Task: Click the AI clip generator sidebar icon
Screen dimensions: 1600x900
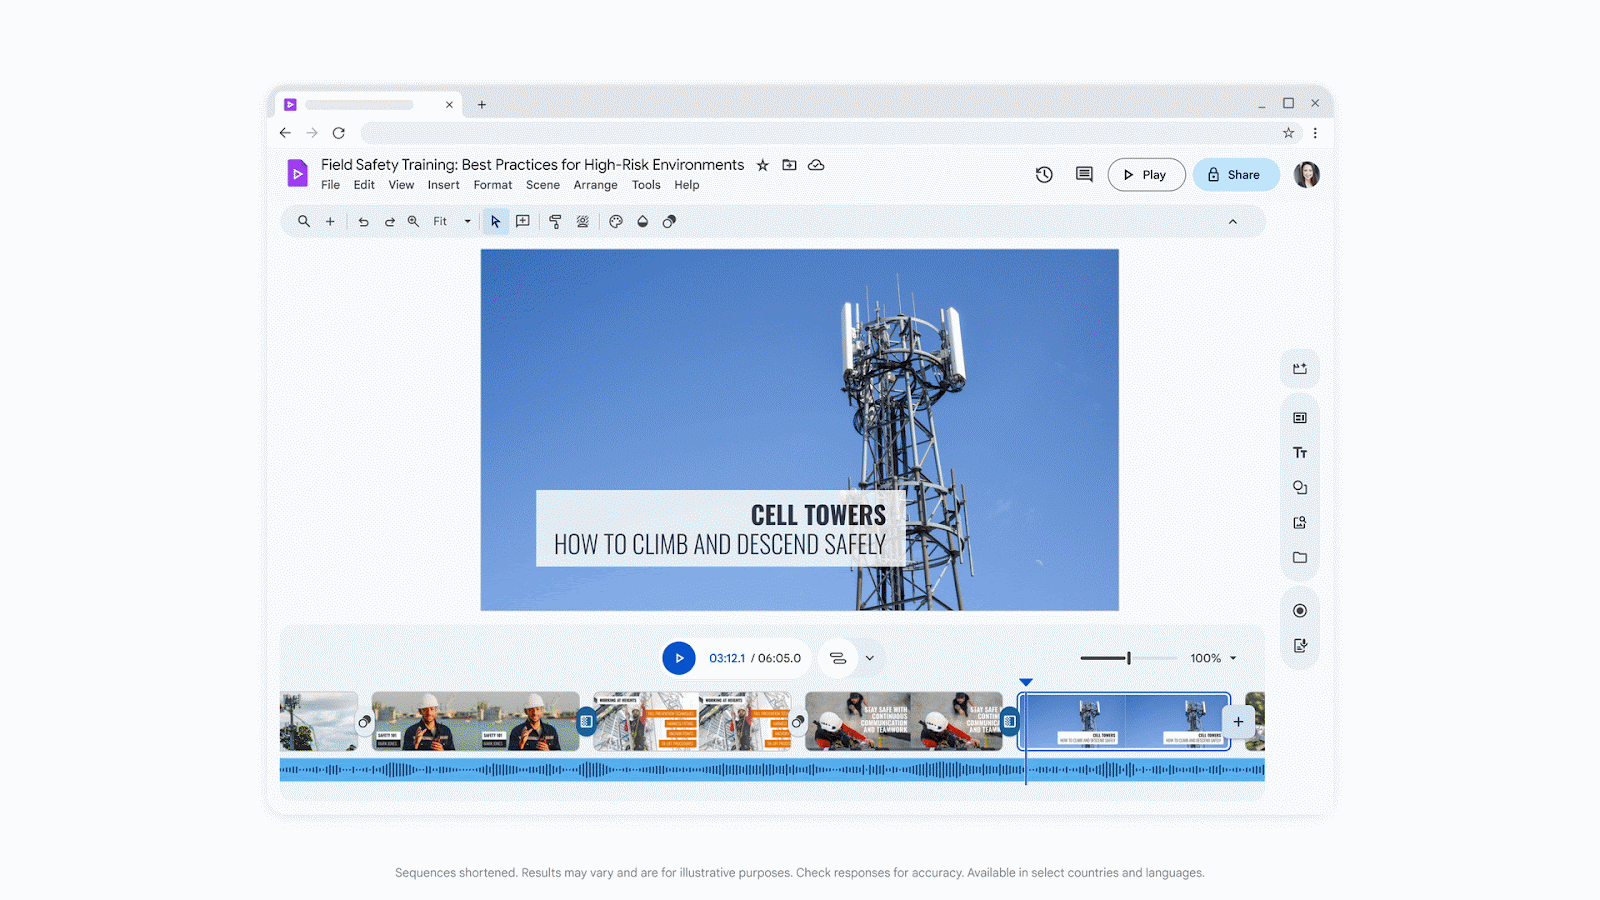Action: coord(1299,369)
